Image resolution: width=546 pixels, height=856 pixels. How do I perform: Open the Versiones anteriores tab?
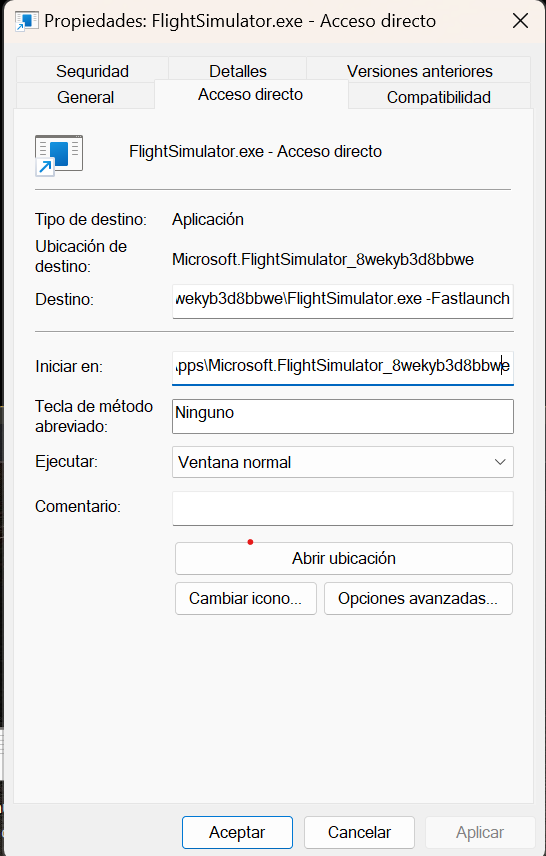(x=419, y=71)
